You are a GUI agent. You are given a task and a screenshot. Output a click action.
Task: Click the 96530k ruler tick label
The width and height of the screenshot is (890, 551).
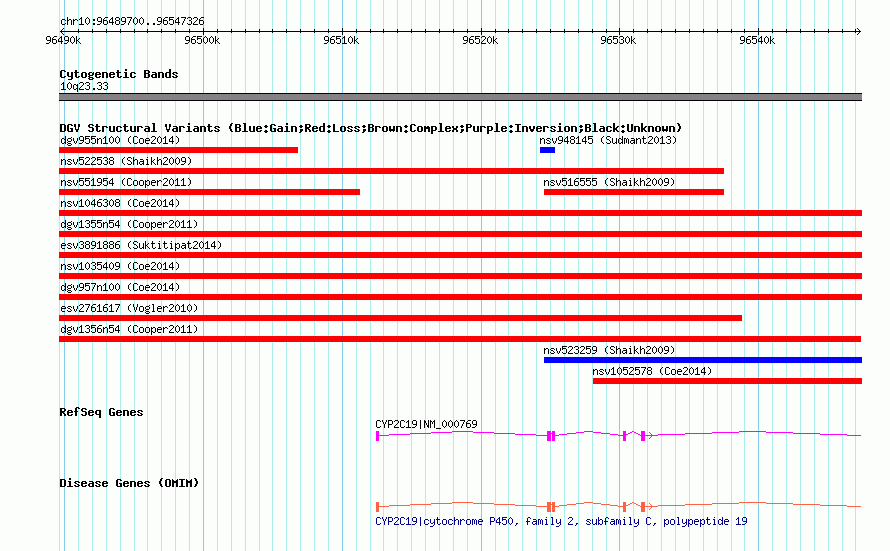(x=618, y=40)
